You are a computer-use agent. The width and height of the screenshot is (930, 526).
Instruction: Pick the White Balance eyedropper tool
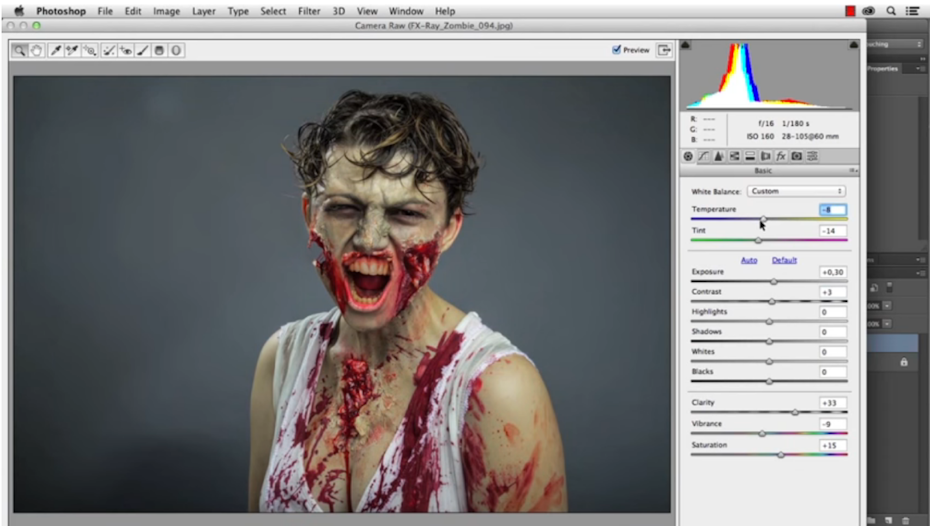pyautogui.click(x=55, y=50)
